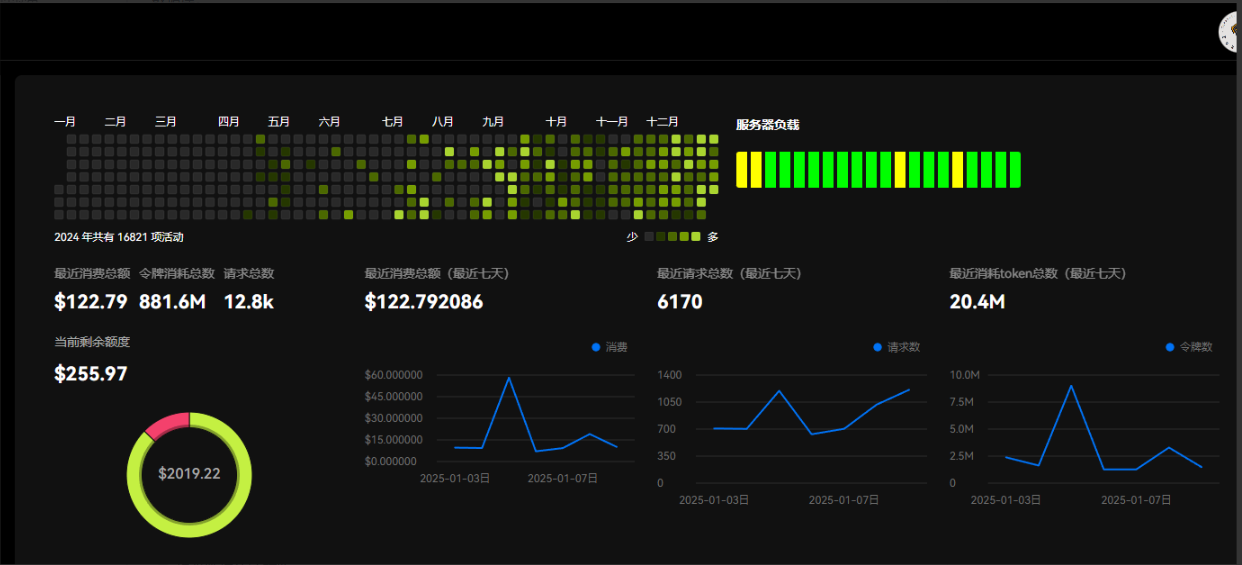1242x565 pixels.
Task: Click 2025-01-07日 under the 请求数 chart
Action: click(x=844, y=498)
